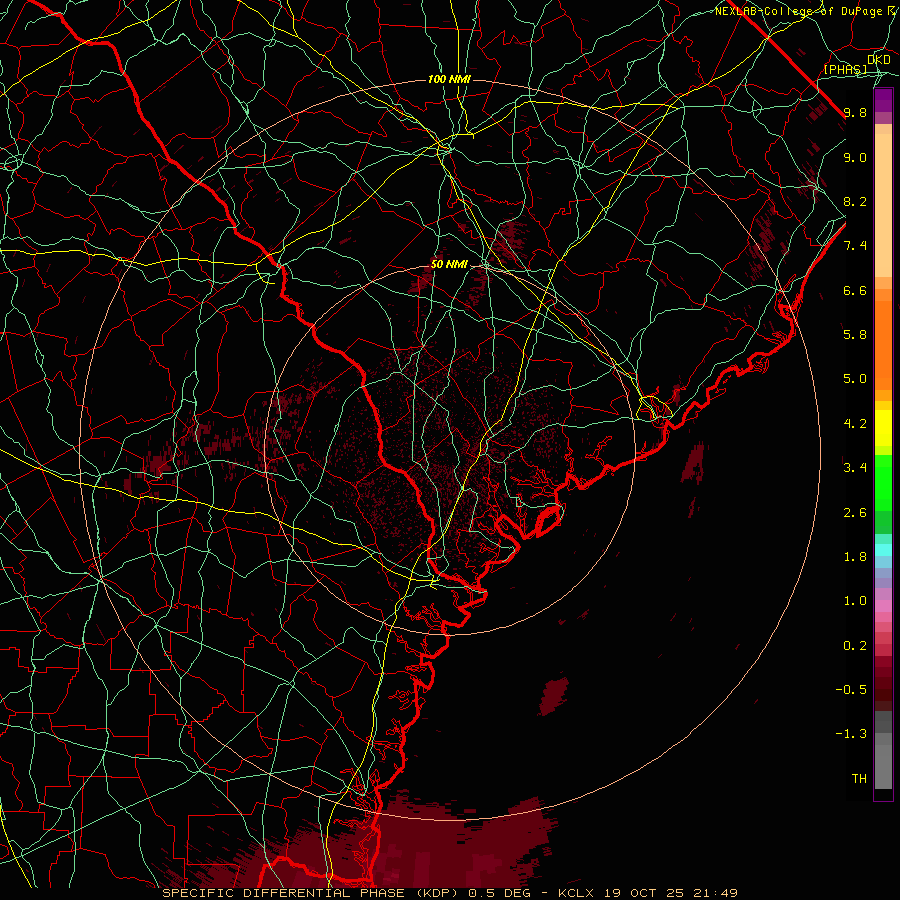Click the 3.4 scale value
This screenshot has width=900, height=900.
pos(855,468)
